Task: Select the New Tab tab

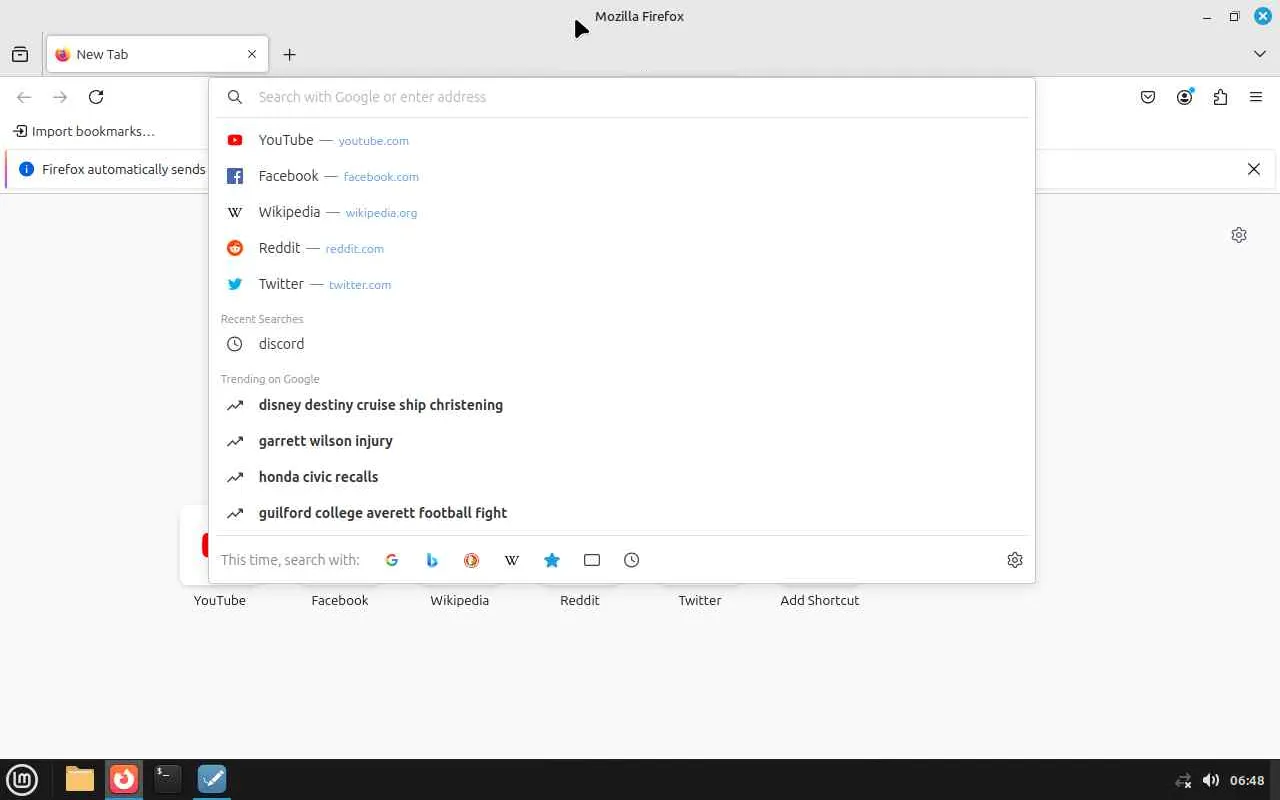Action: [157, 54]
